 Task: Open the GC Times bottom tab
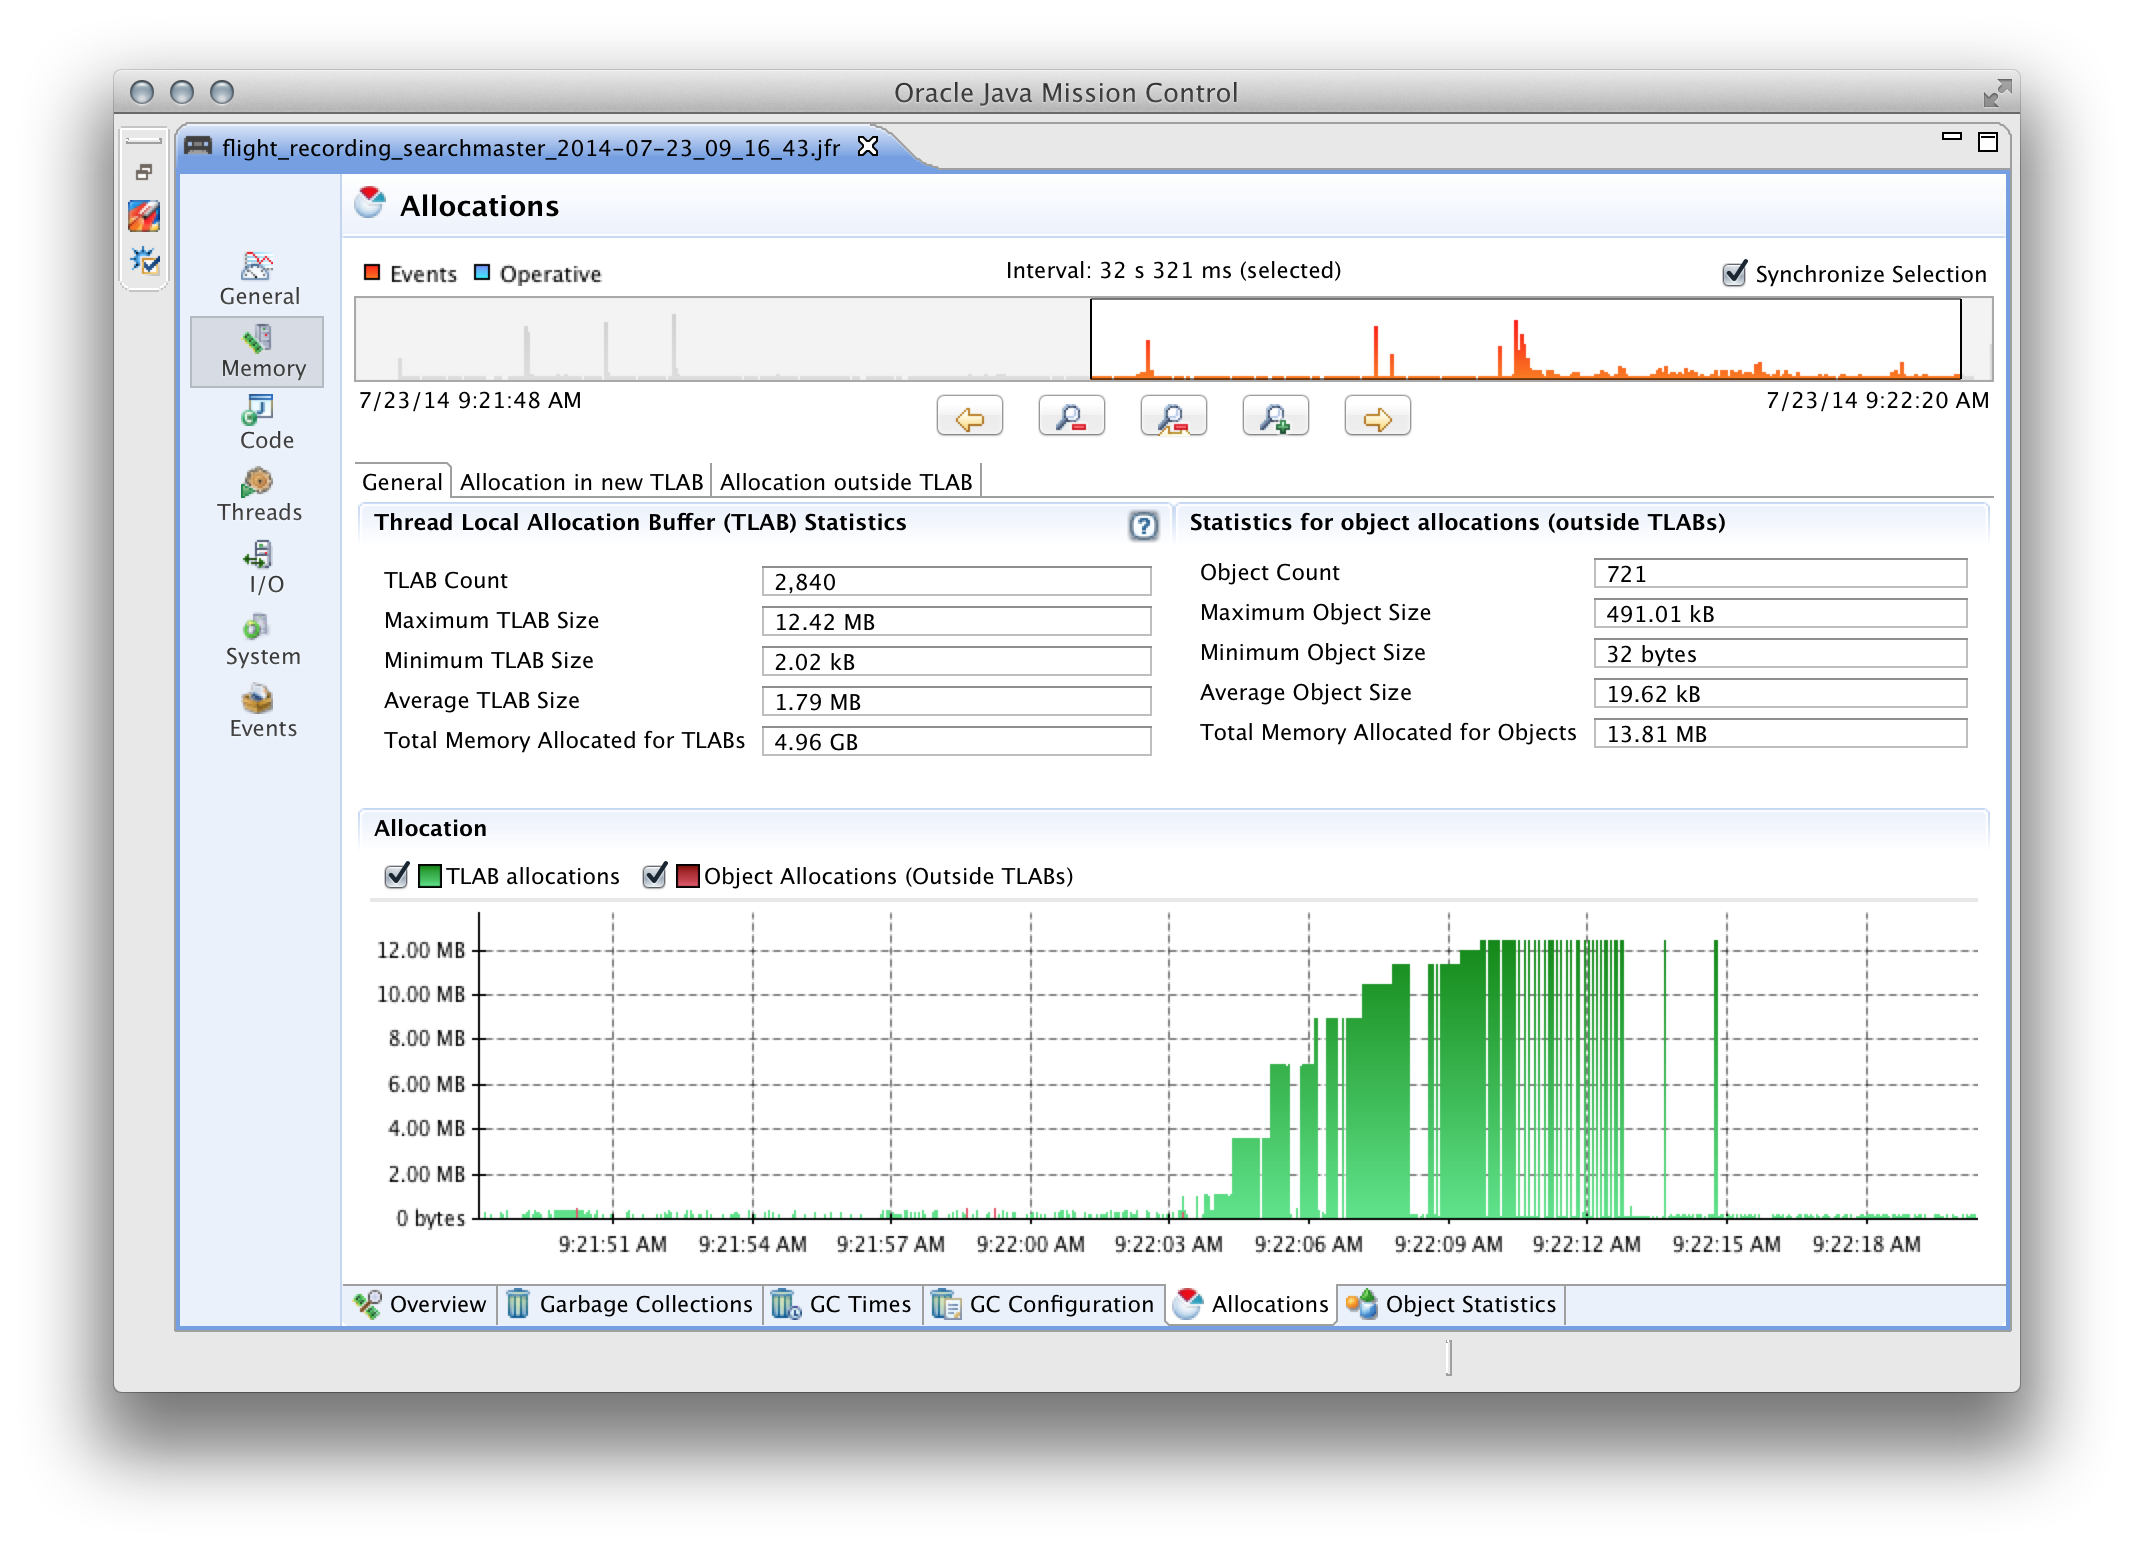point(842,1304)
